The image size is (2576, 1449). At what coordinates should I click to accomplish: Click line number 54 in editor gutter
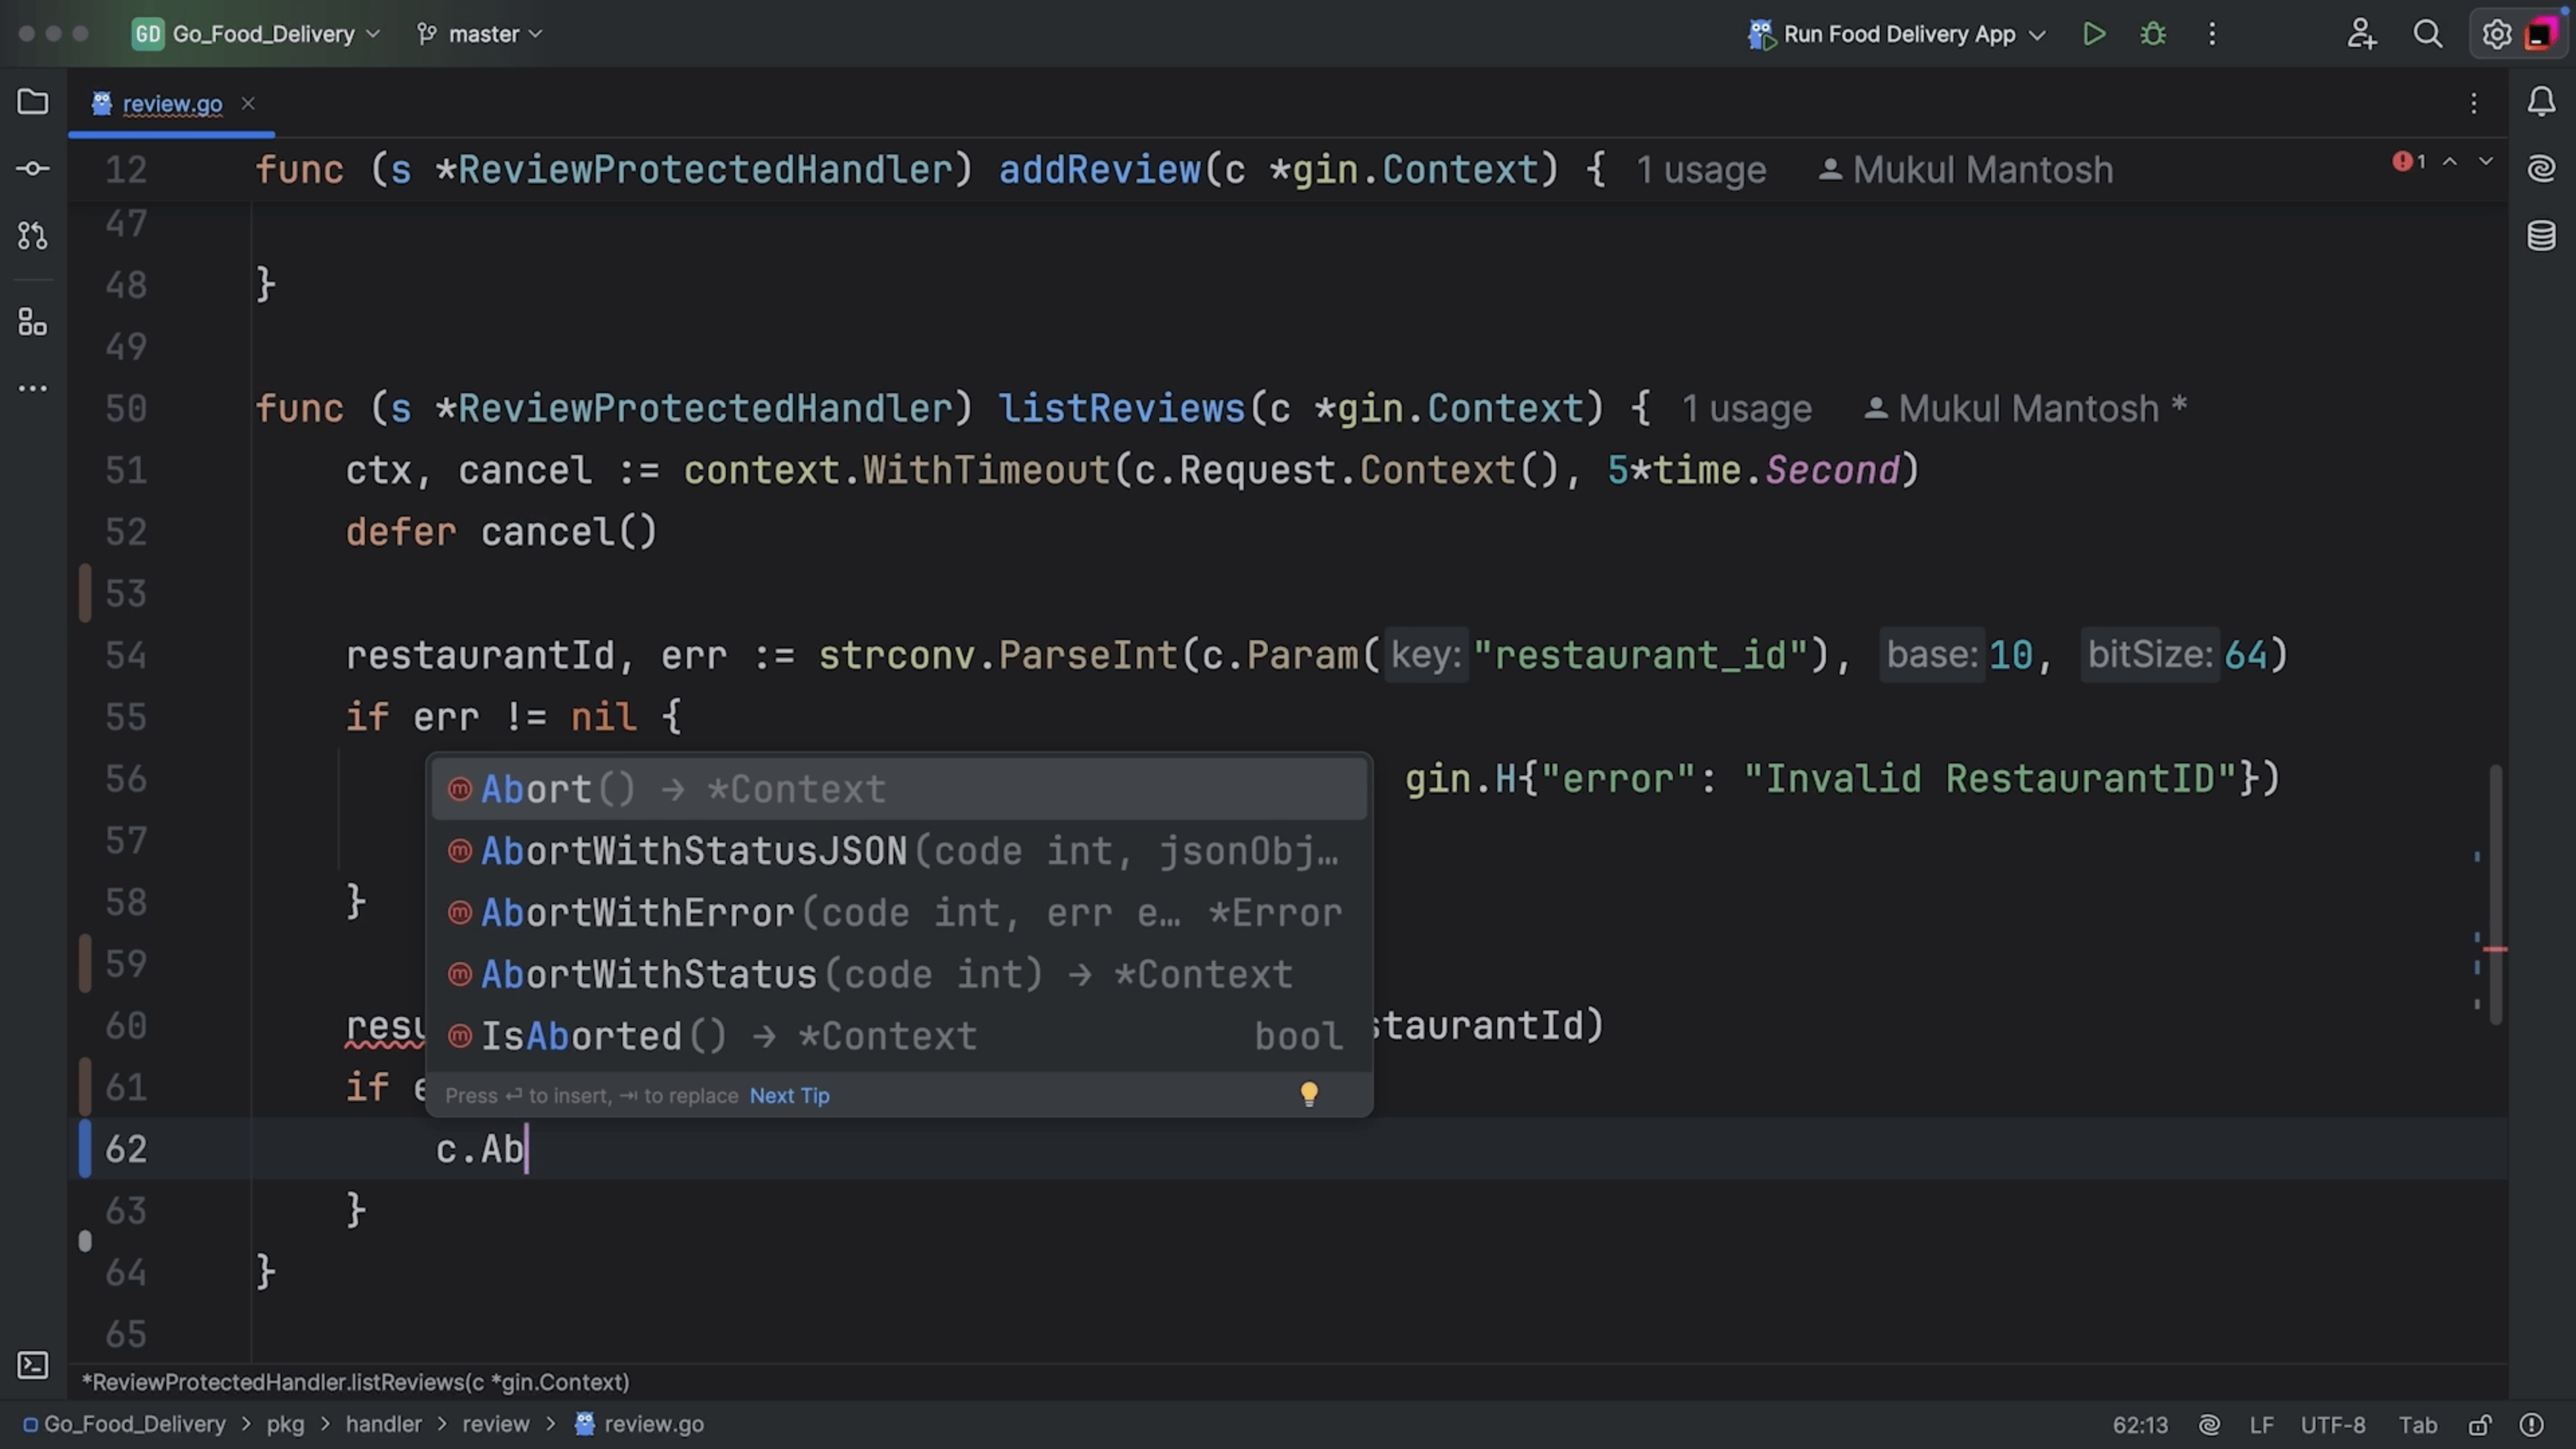pyautogui.click(x=124, y=655)
